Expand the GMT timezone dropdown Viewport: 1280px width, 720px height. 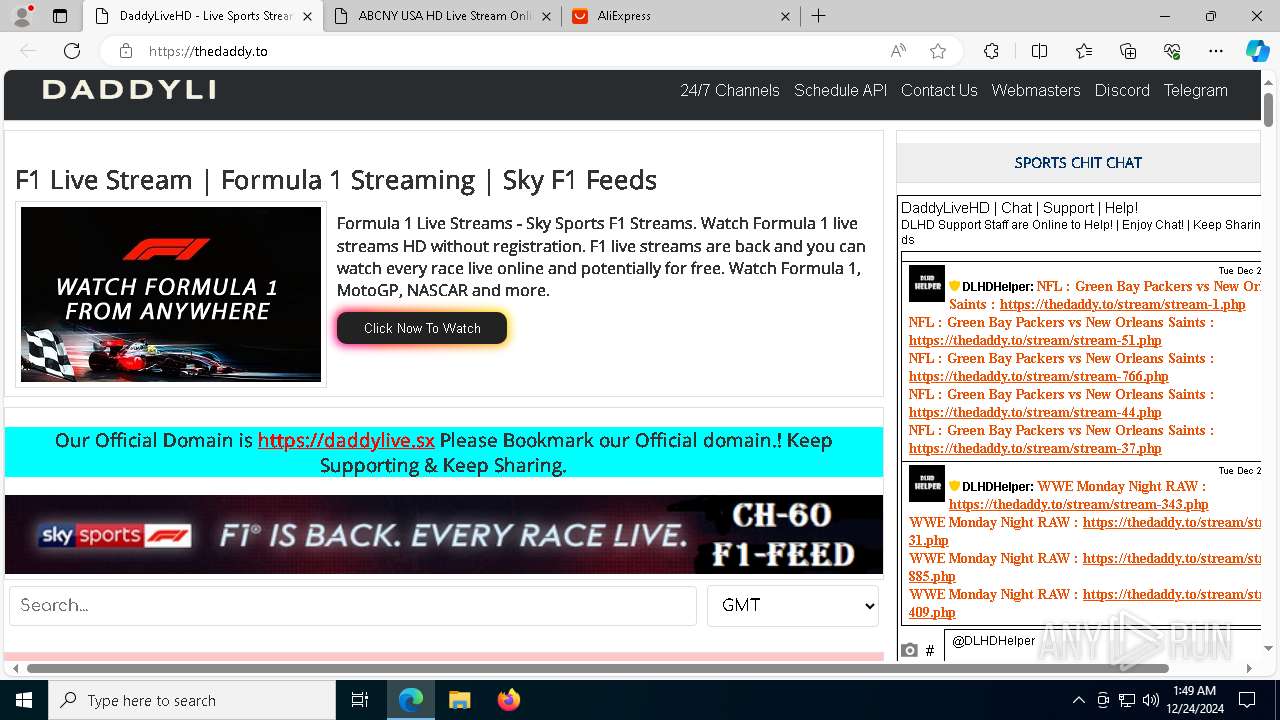point(793,605)
